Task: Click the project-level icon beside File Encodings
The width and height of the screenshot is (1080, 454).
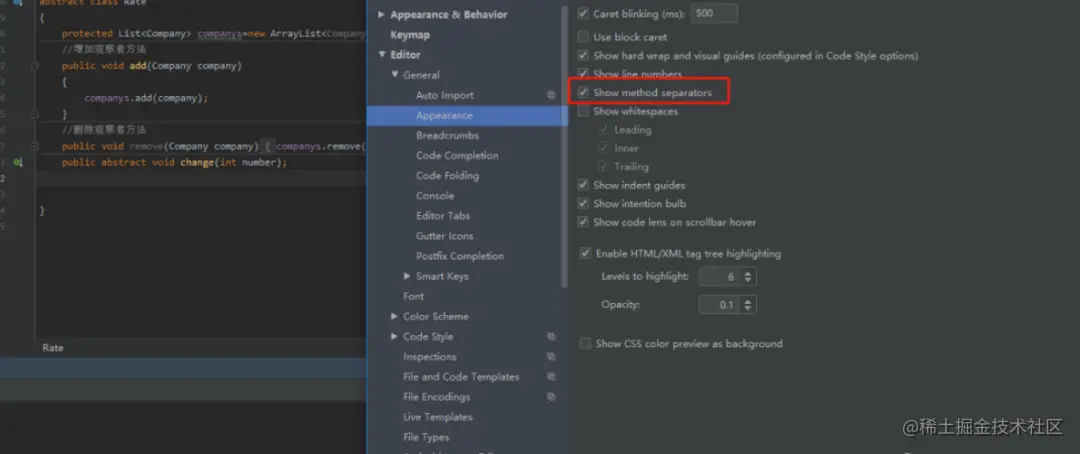Action: pos(551,397)
